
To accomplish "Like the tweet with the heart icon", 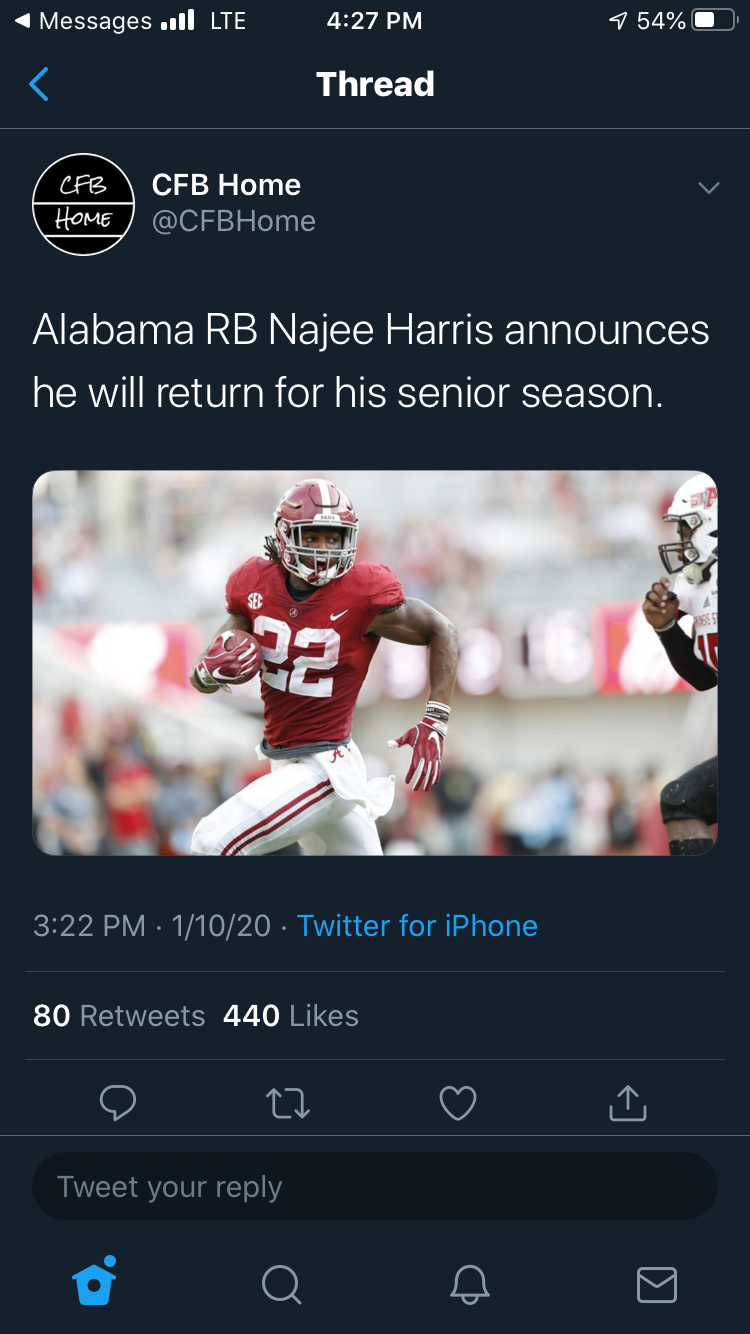I will point(458,1103).
